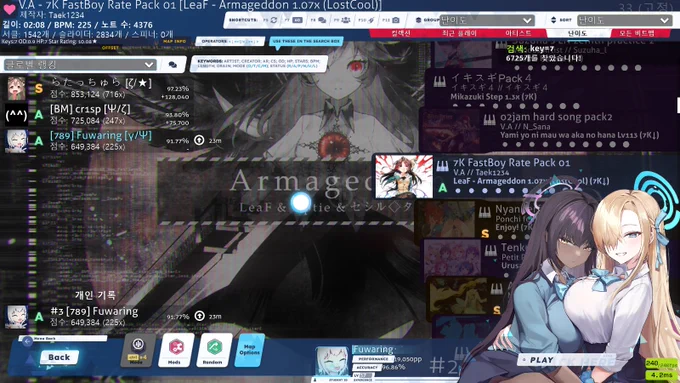
Task: Click #3 [789] Fuwaring personal record
Action: point(94,311)
